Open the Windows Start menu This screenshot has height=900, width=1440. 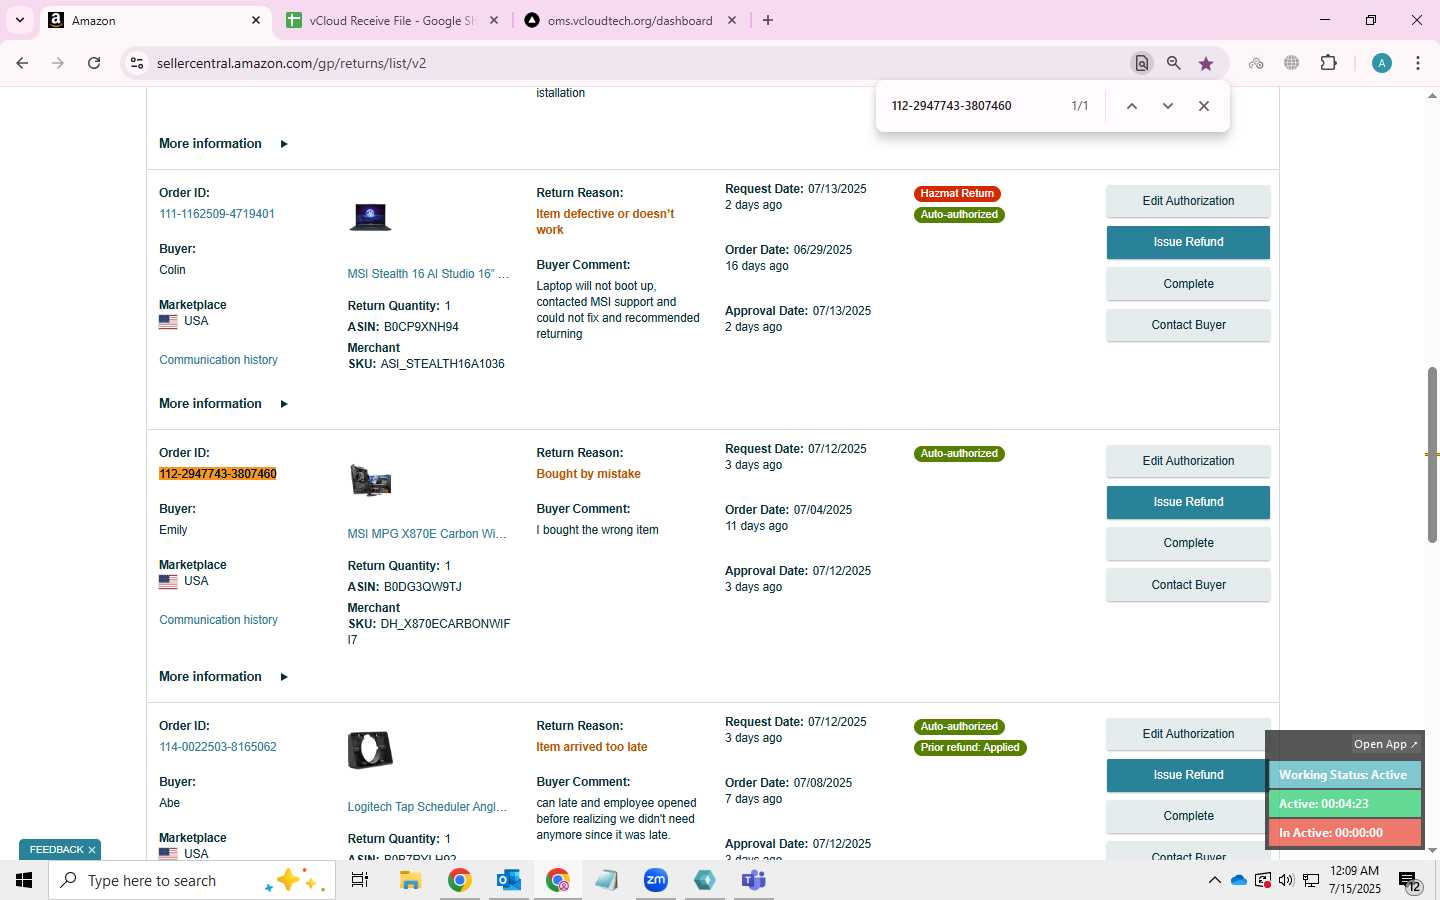(x=24, y=880)
